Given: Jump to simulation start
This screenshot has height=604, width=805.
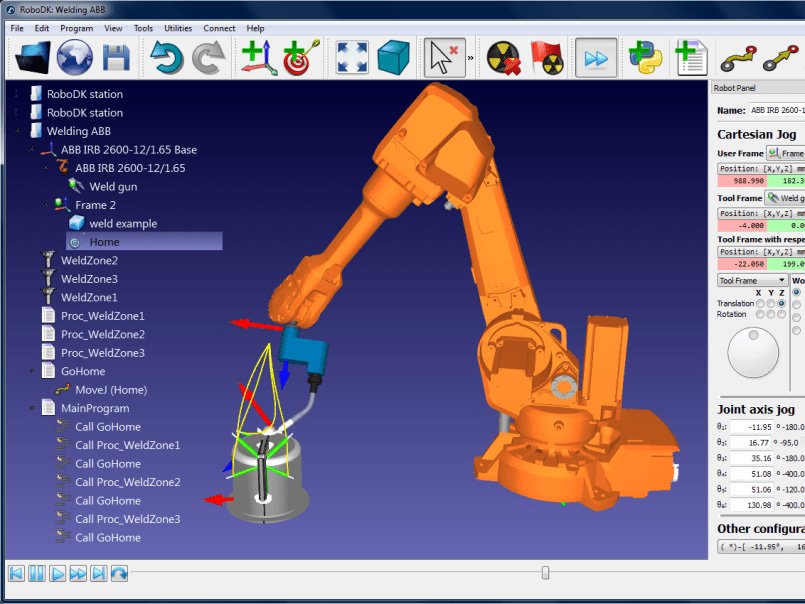Looking at the screenshot, I should pos(16,573).
